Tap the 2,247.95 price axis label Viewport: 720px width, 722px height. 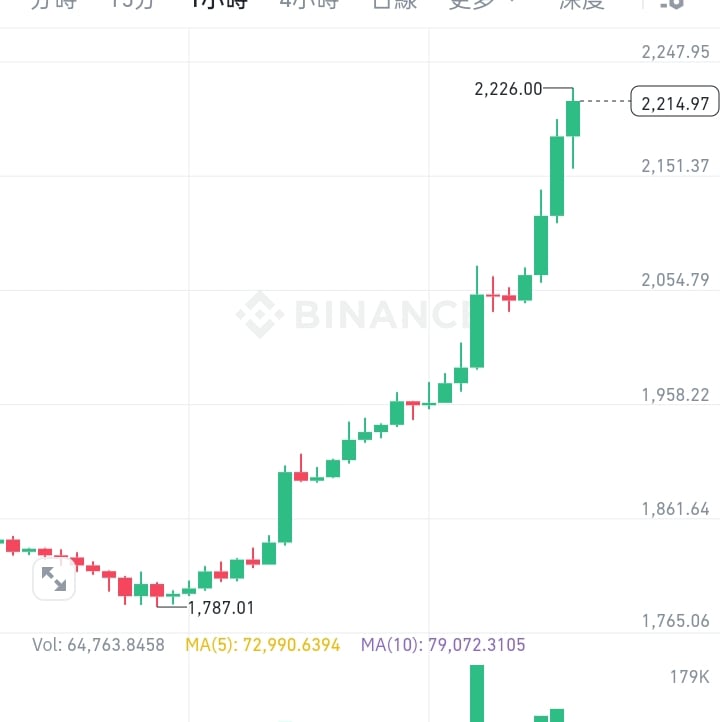click(675, 52)
